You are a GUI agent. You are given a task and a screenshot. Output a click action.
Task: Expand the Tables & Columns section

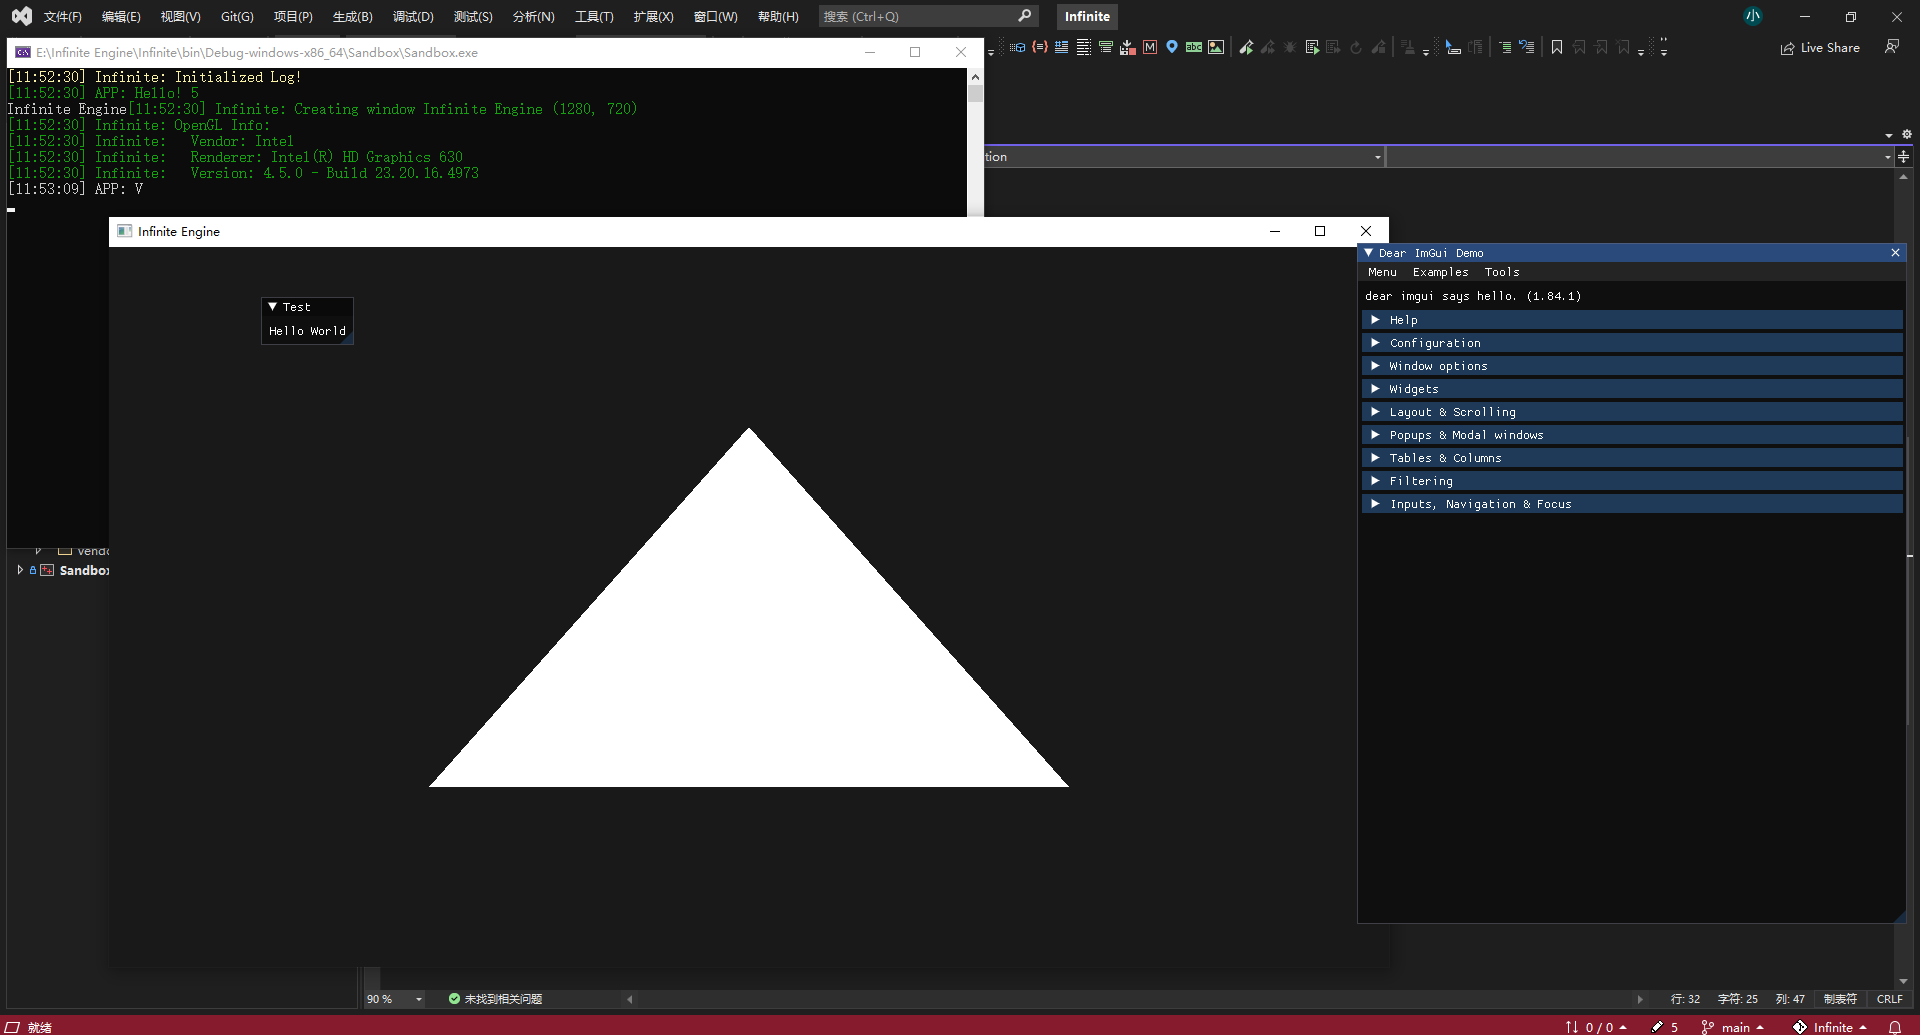click(1632, 458)
